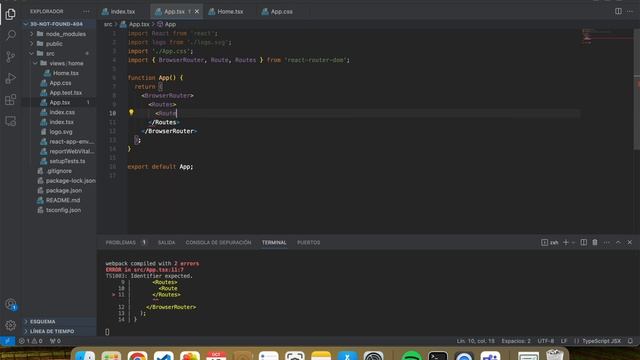Open Spotify from the dock
The width and height of the screenshot is (640, 360).
(411, 356)
